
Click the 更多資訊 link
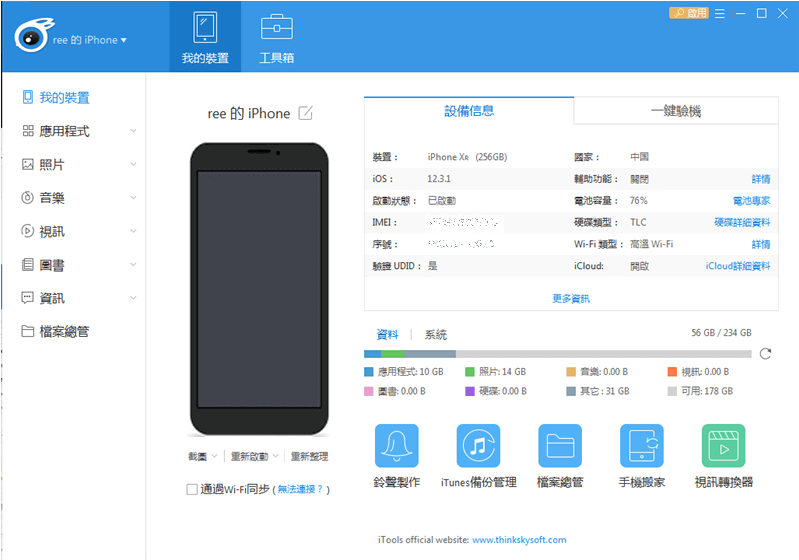[571, 299]
